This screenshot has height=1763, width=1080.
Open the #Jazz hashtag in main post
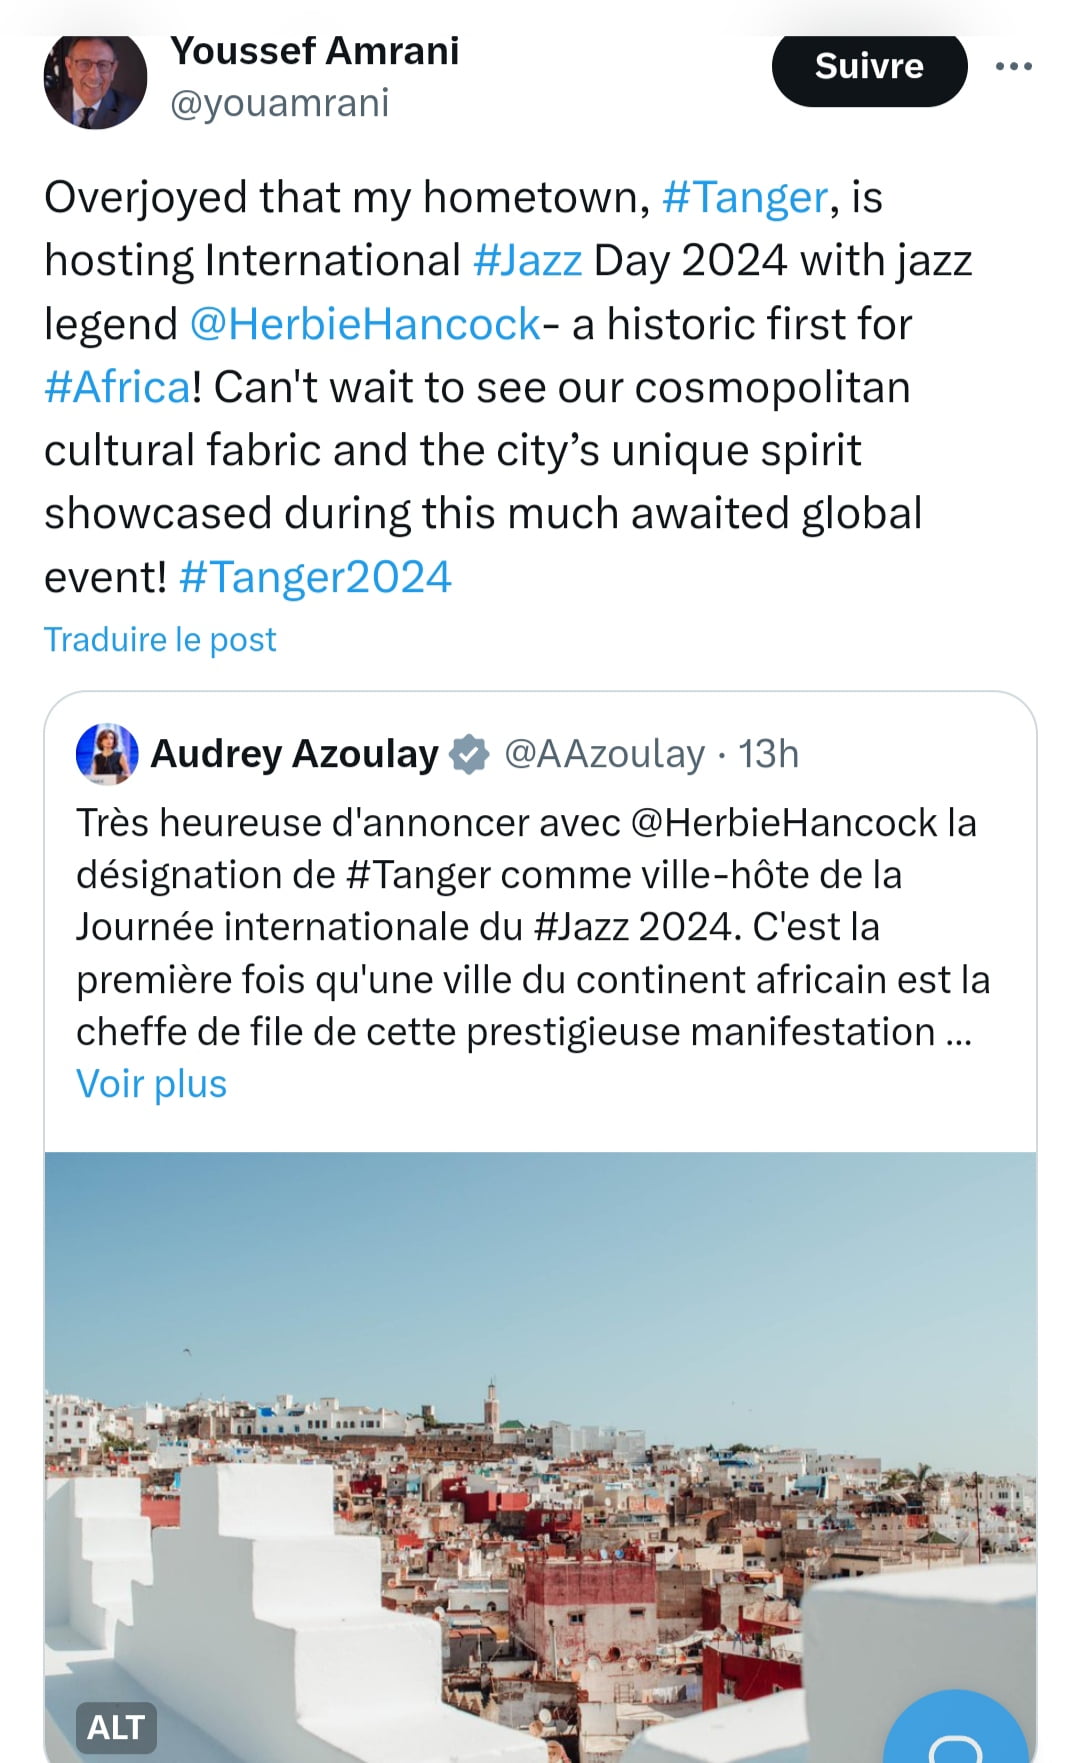pyautogui.click(x=527, y=261)
